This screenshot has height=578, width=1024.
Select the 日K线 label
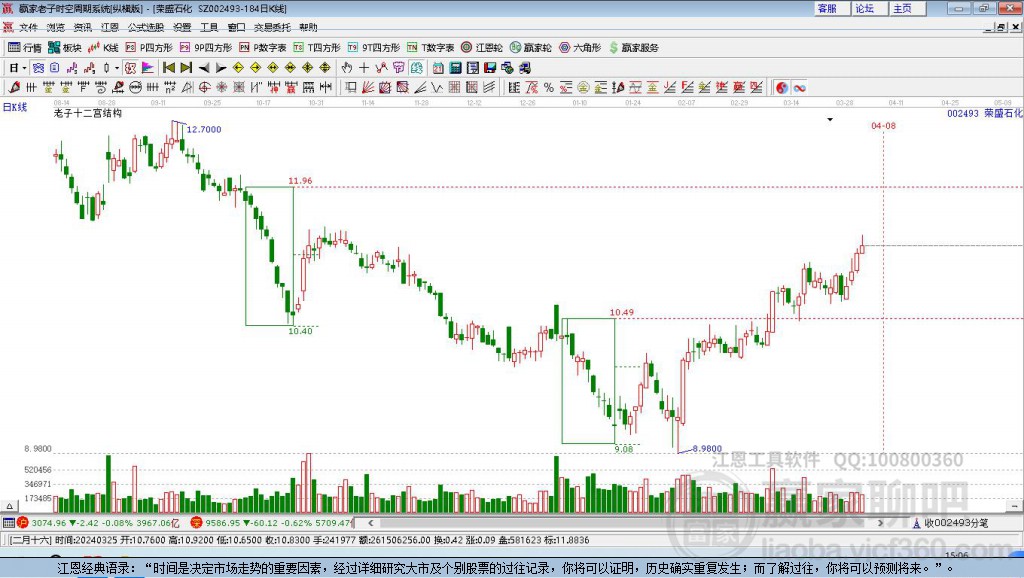coord(15,107)
